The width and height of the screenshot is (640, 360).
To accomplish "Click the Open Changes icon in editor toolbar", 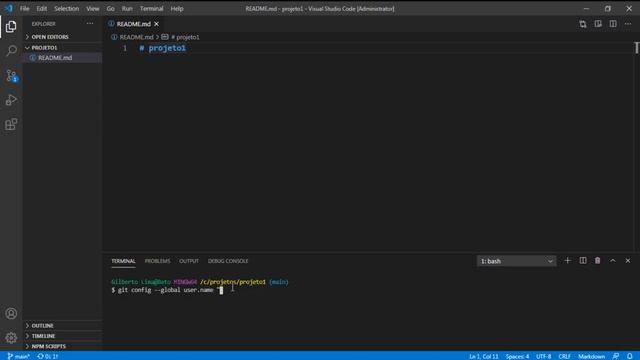I will pyautogui.click(x=582, y=24).
